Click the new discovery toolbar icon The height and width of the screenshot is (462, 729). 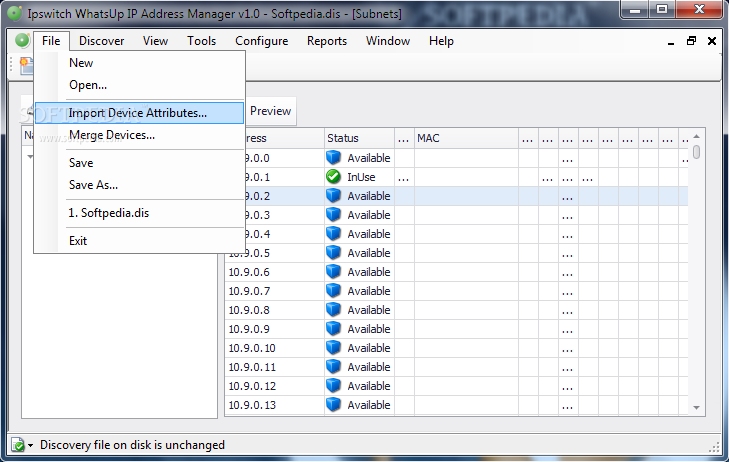point(27,66)
